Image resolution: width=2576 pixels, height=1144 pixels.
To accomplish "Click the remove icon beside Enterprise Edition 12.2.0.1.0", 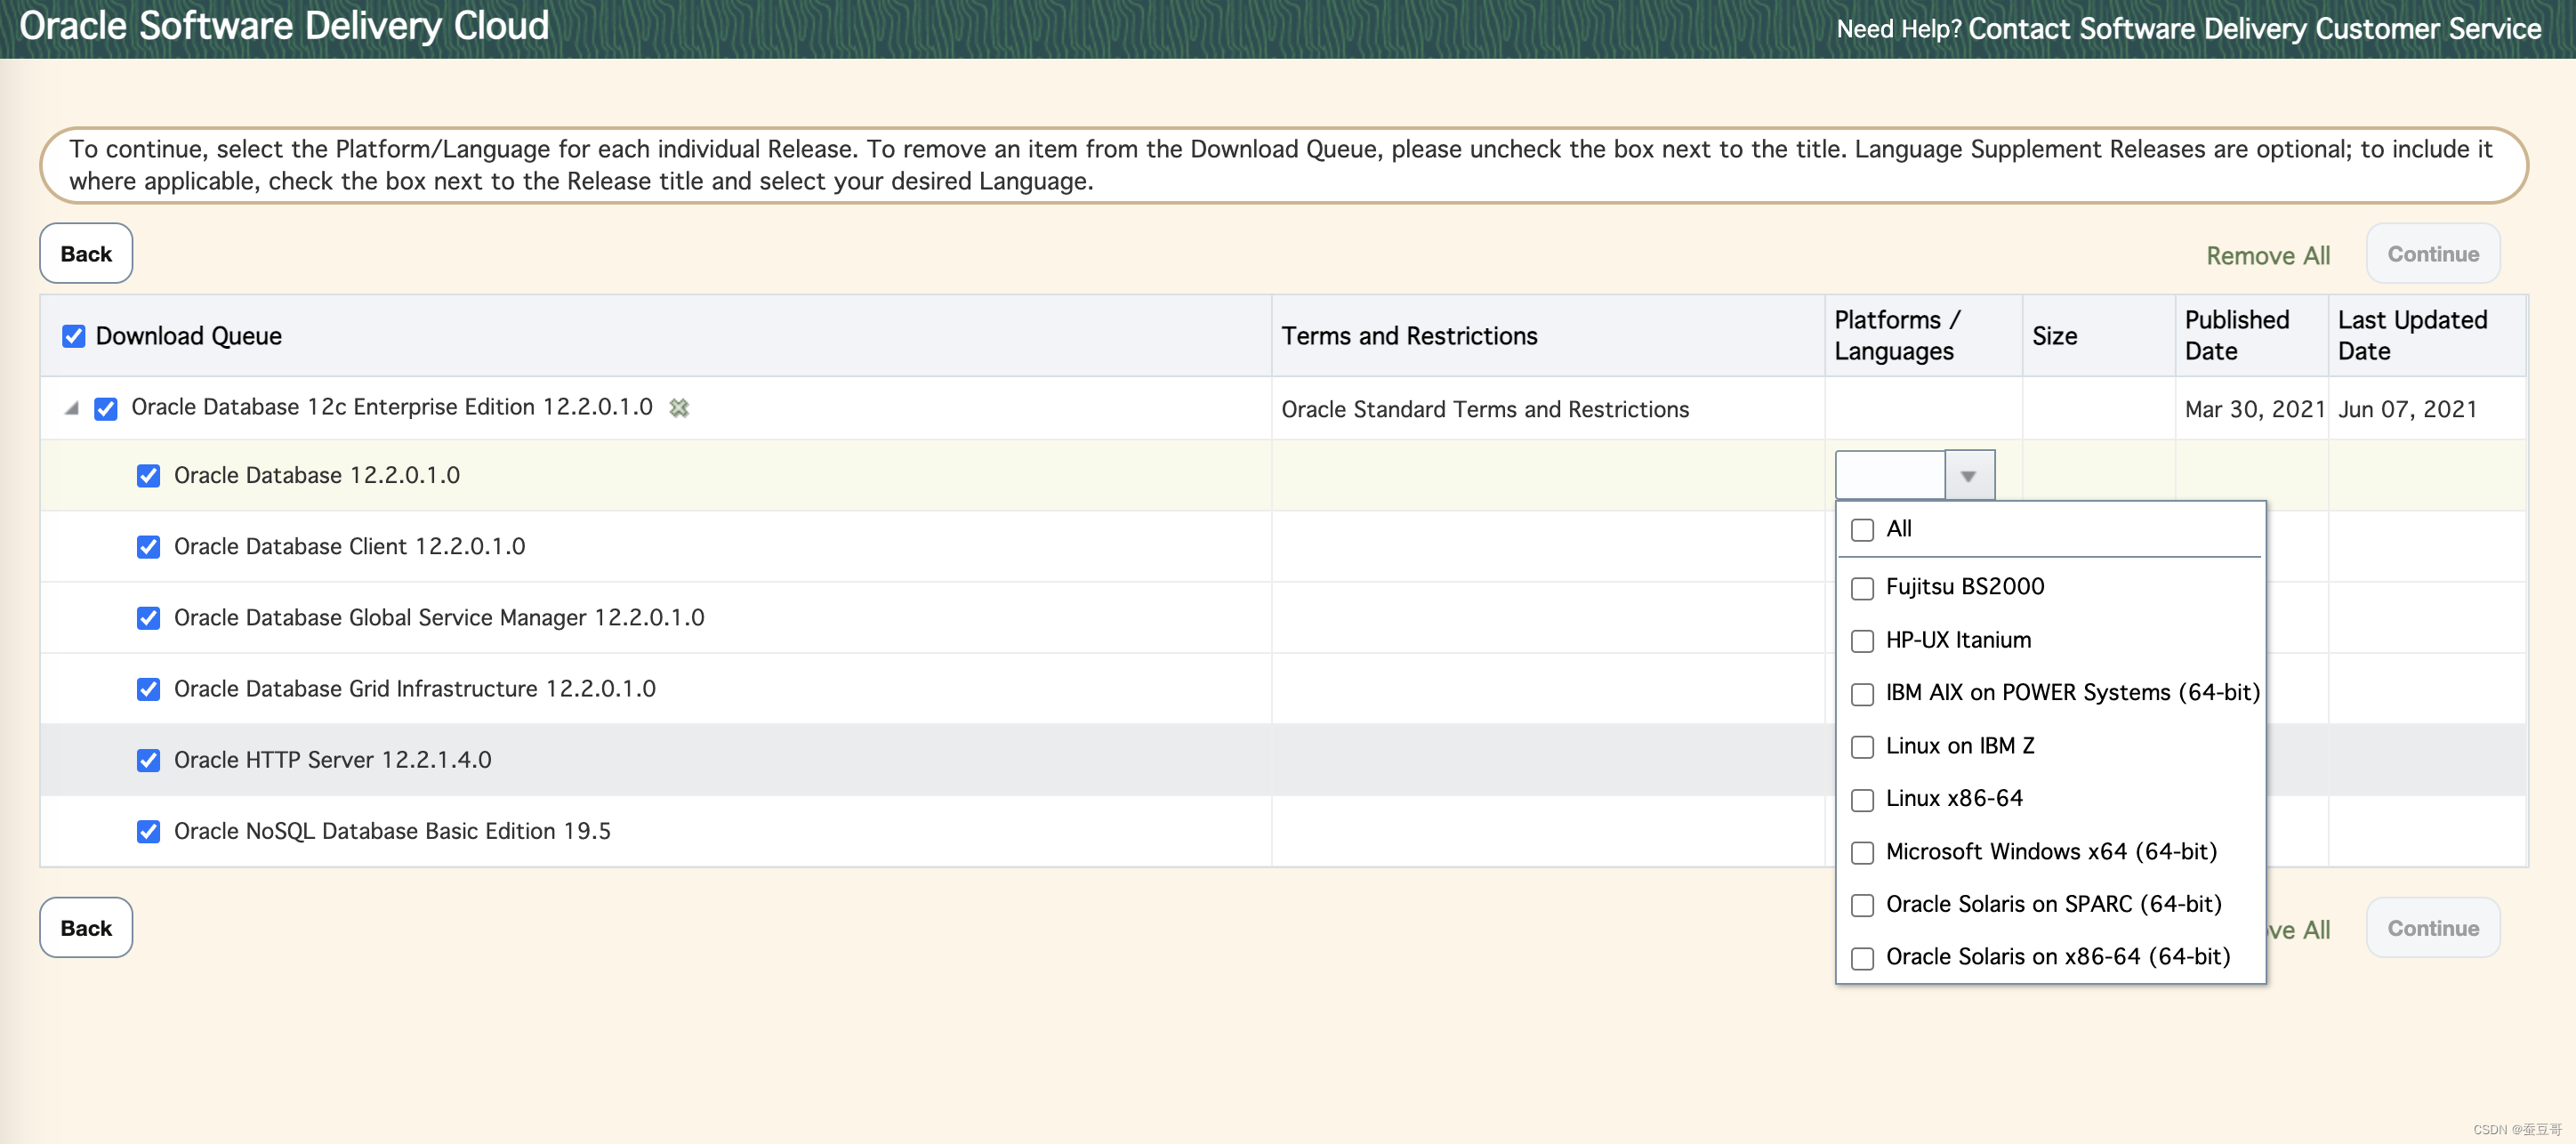I will click(679, 408).
